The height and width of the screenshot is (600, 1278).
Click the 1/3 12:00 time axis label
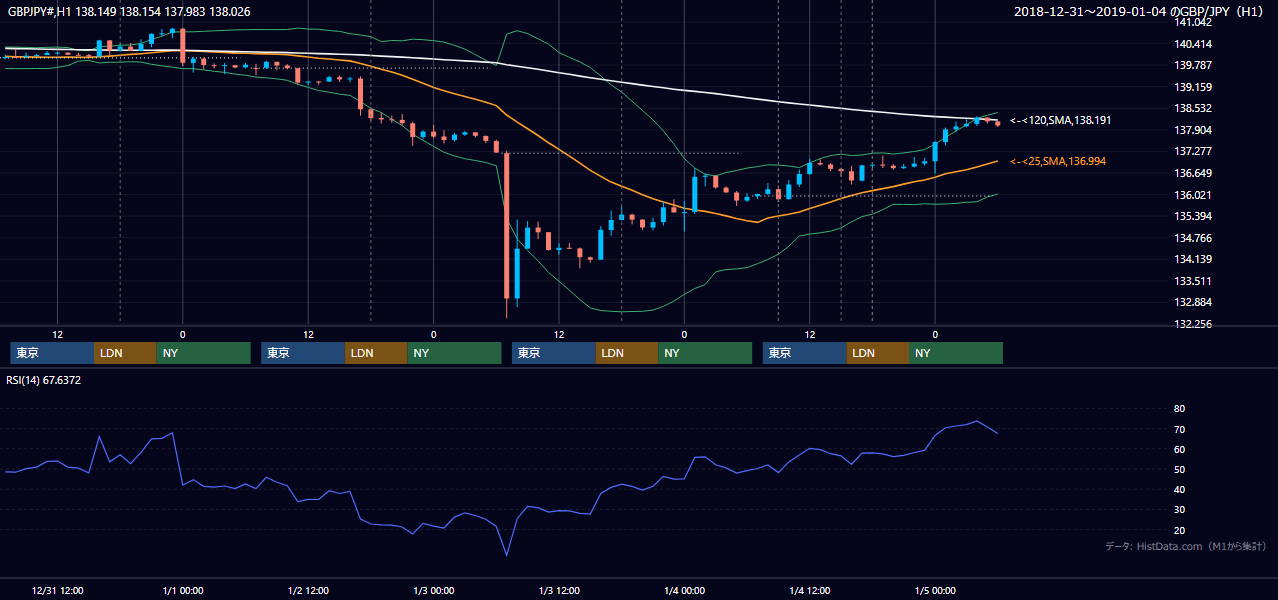click(559, 591)
